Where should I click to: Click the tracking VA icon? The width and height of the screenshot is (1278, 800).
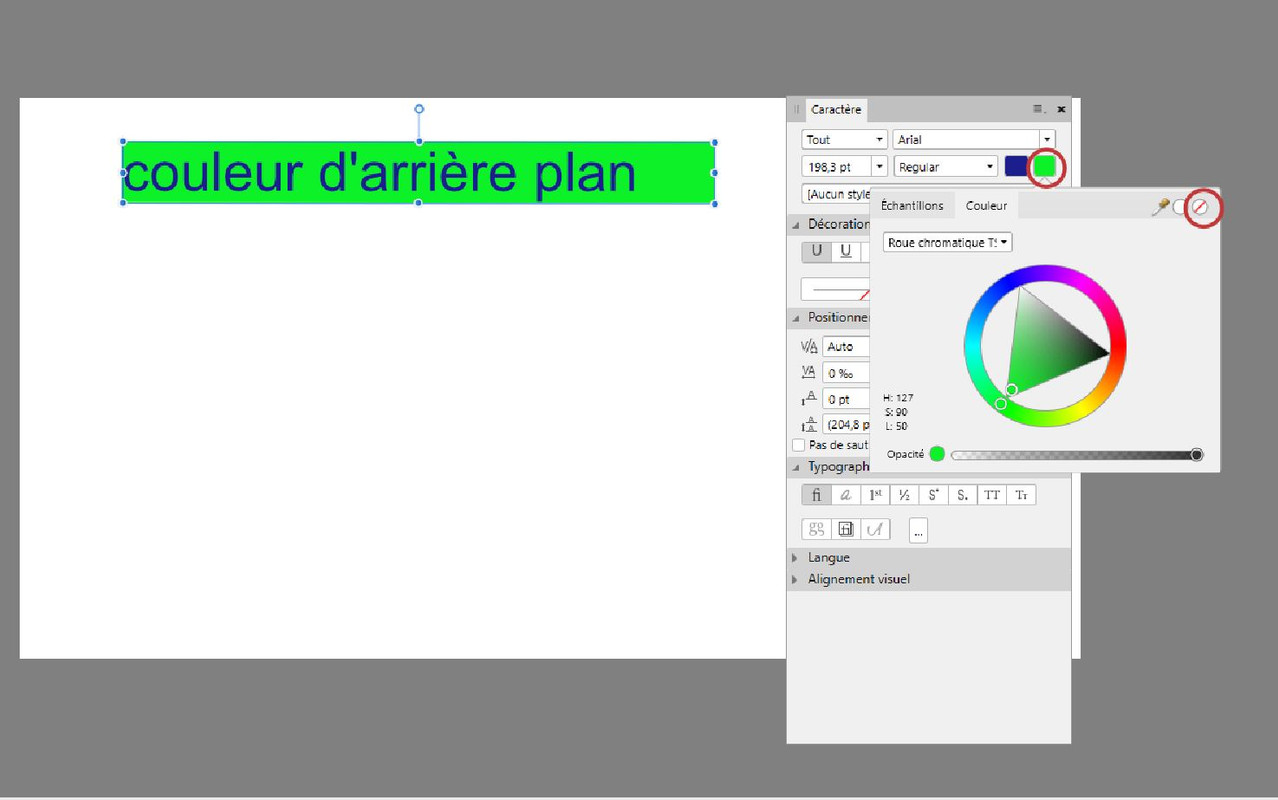point(809,372)
